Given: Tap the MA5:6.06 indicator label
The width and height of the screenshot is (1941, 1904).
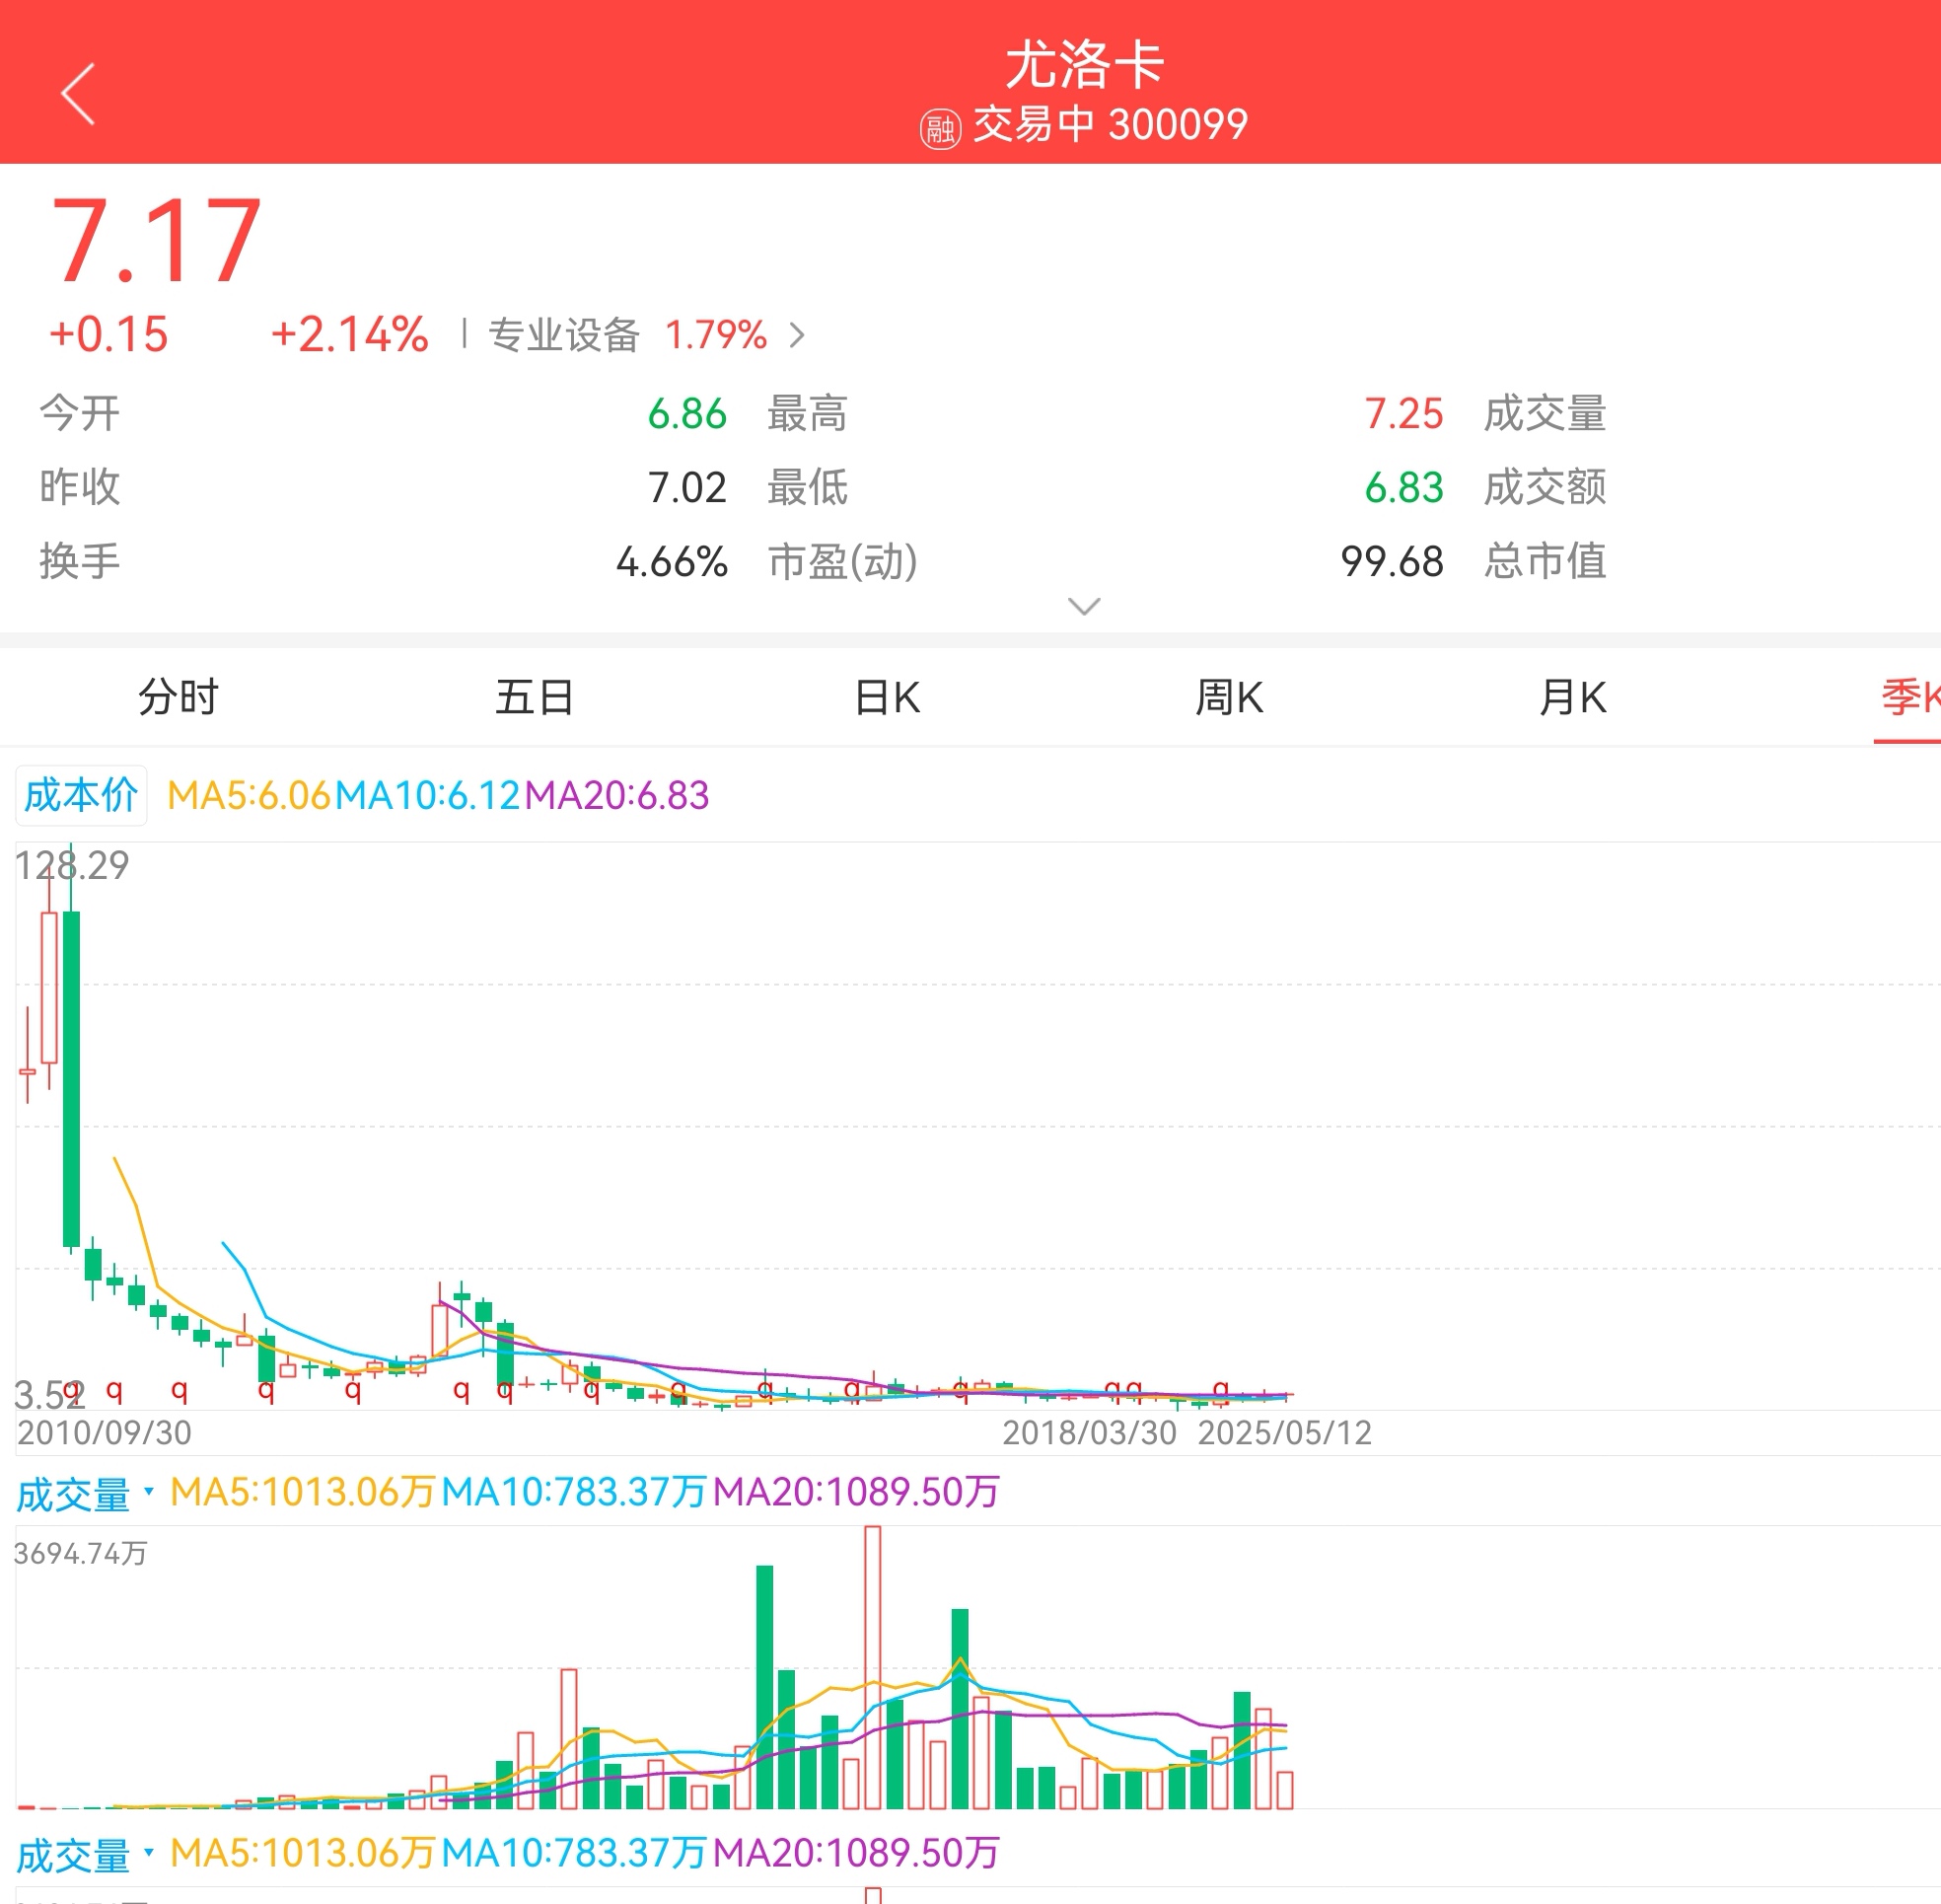Looking at the screenshot, I should pyautogui.click(x=249, y=796).
